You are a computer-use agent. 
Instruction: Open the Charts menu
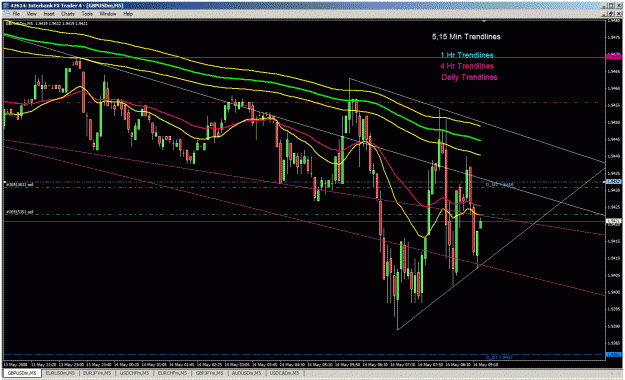click(x=68, y=14)
